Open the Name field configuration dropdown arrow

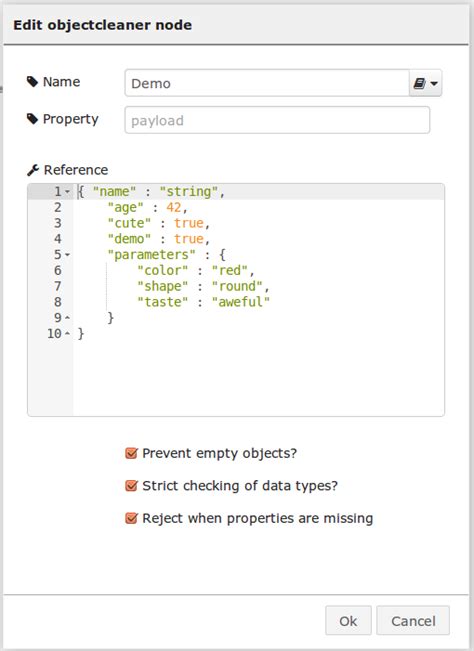tap(434, 83)
